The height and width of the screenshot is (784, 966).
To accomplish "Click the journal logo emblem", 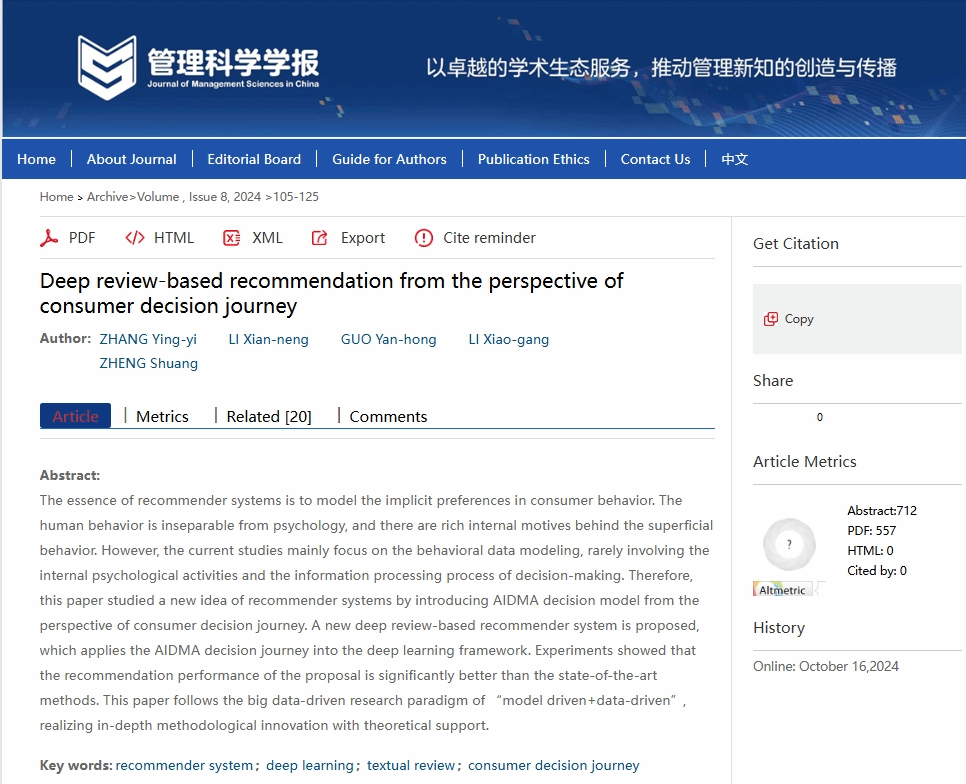I will (107, 67).
